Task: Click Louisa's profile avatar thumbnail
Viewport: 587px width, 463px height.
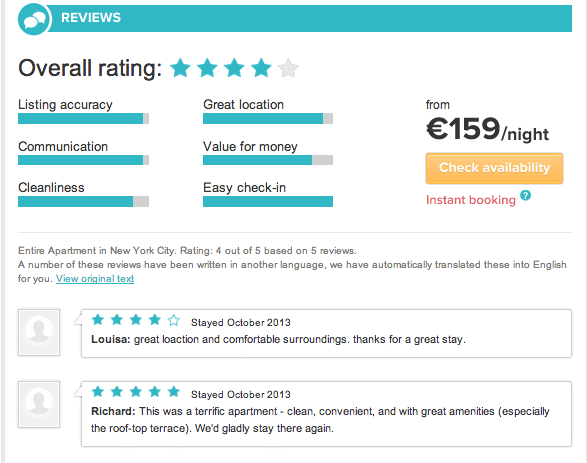Action: coord(39,332)
